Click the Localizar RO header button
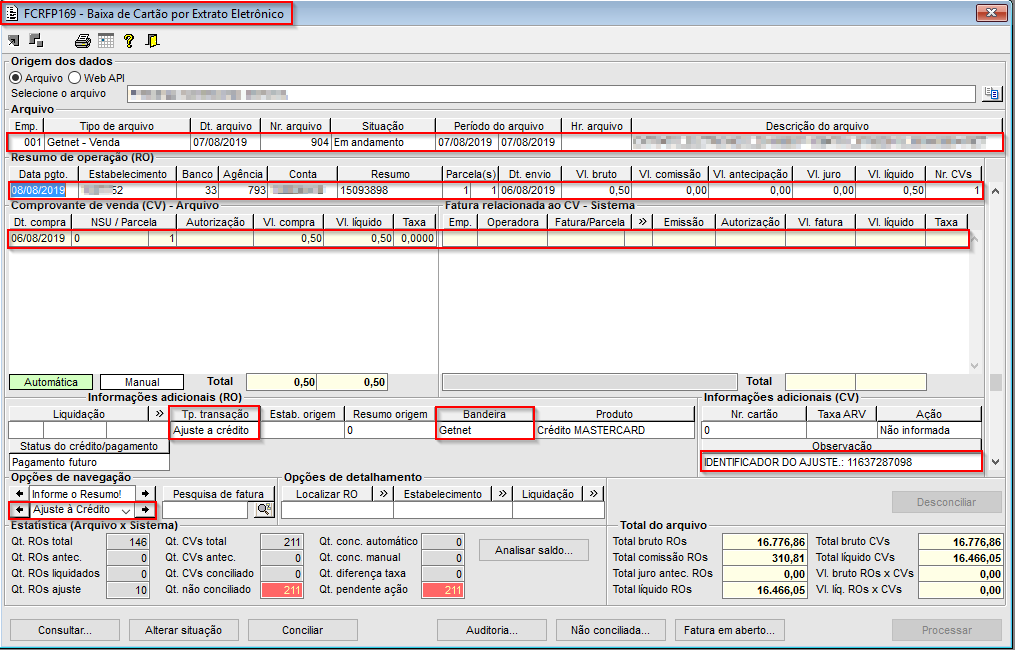This screenshot has width=1015, height=650. coord(328,494)
